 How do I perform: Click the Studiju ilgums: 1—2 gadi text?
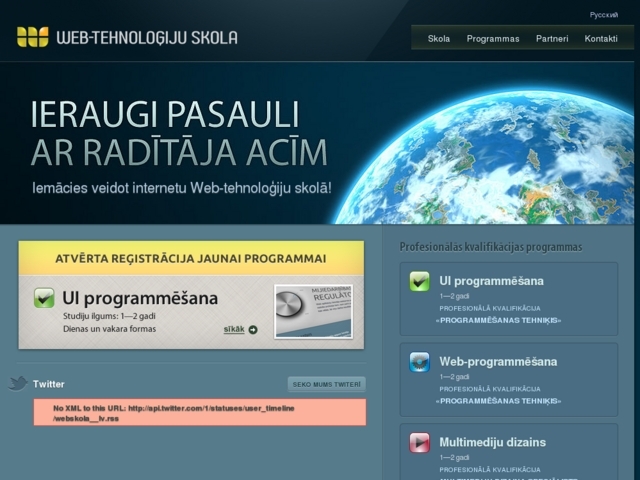click(109, 316)
